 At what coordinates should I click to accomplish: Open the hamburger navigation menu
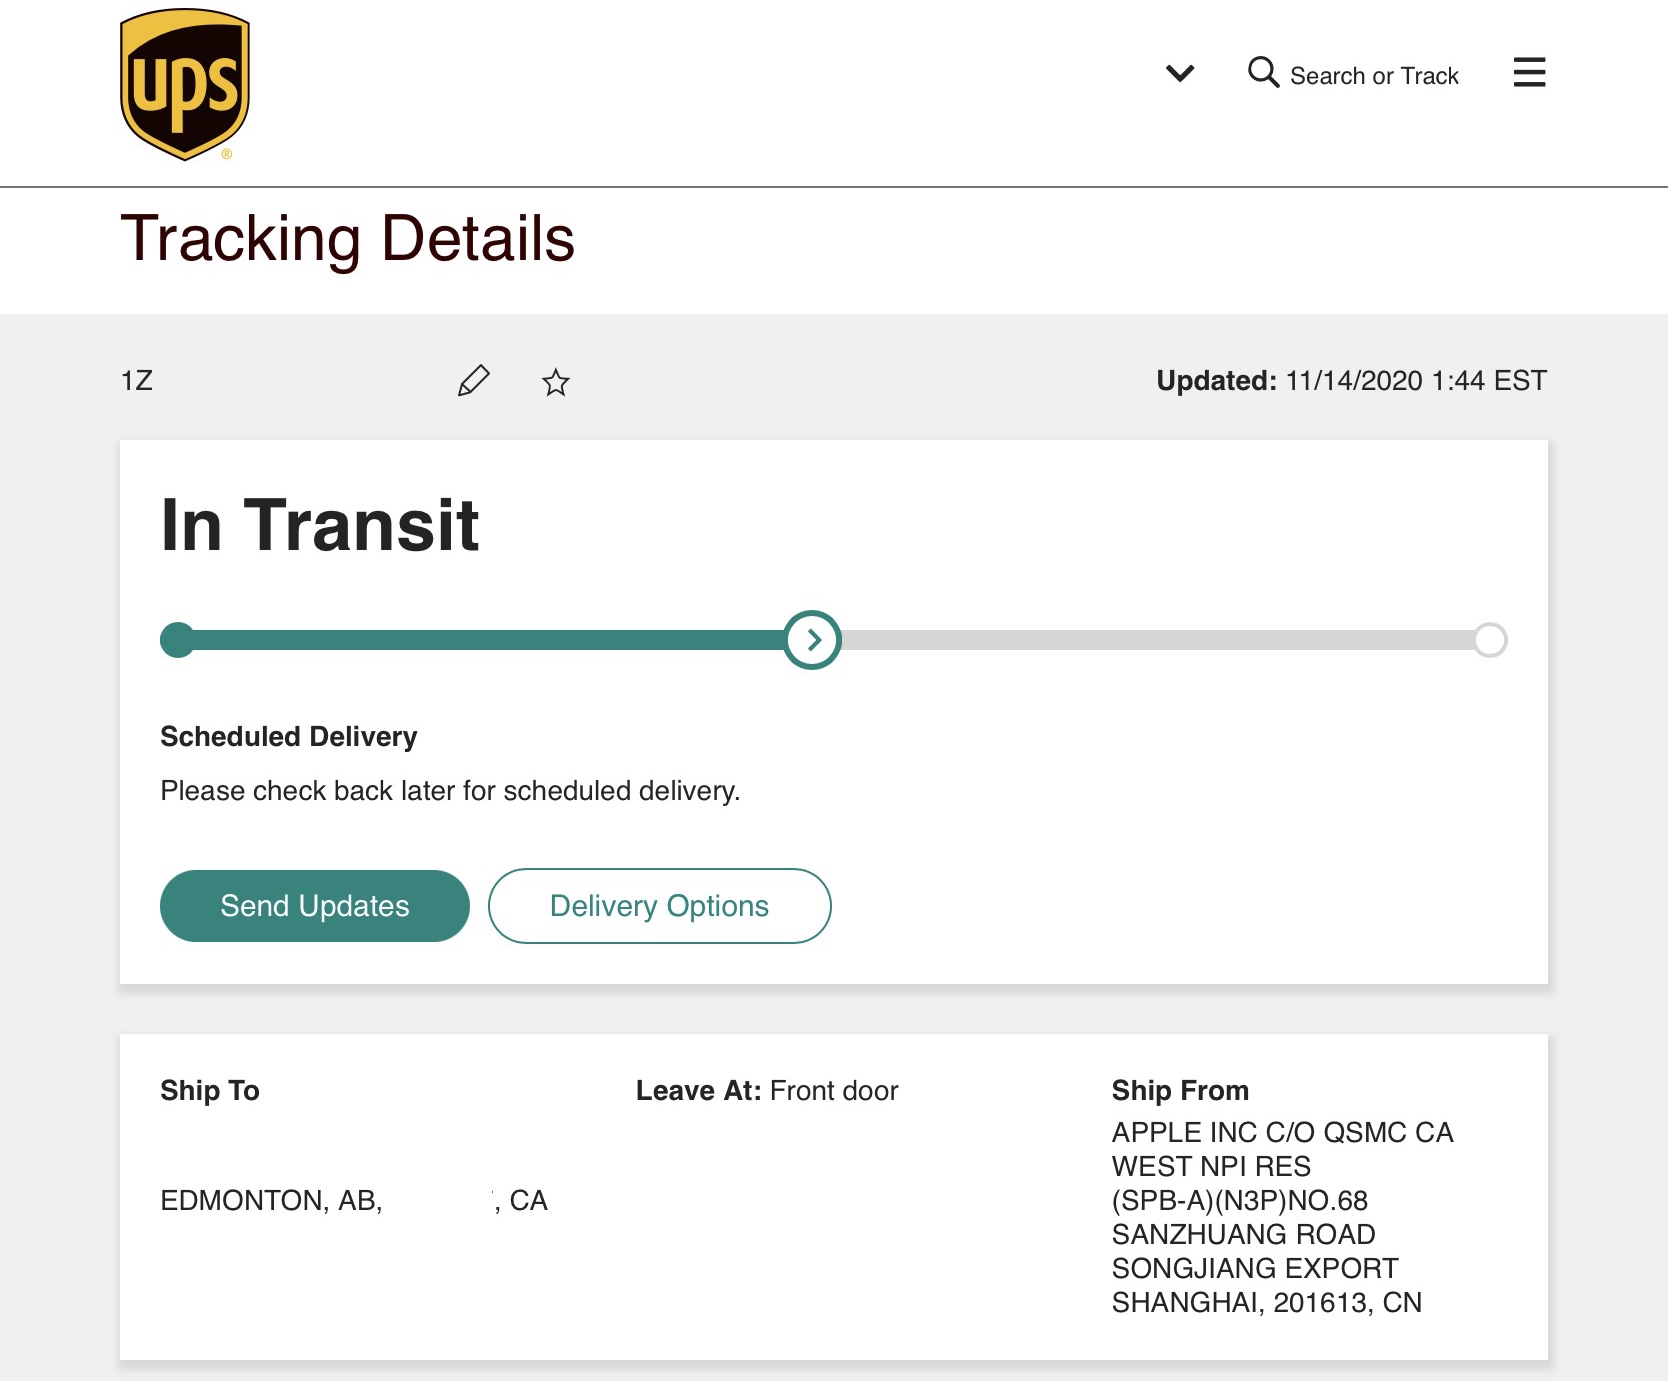pos(1529,72)
